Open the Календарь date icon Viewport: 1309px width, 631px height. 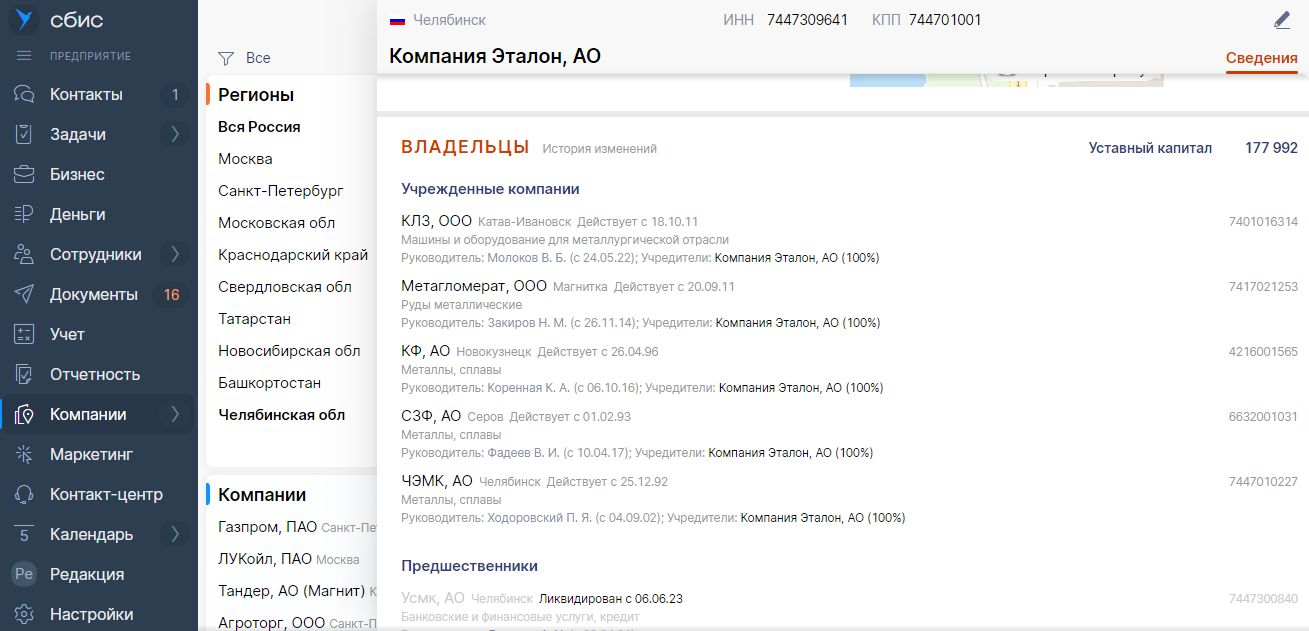(x=24, y=534)
